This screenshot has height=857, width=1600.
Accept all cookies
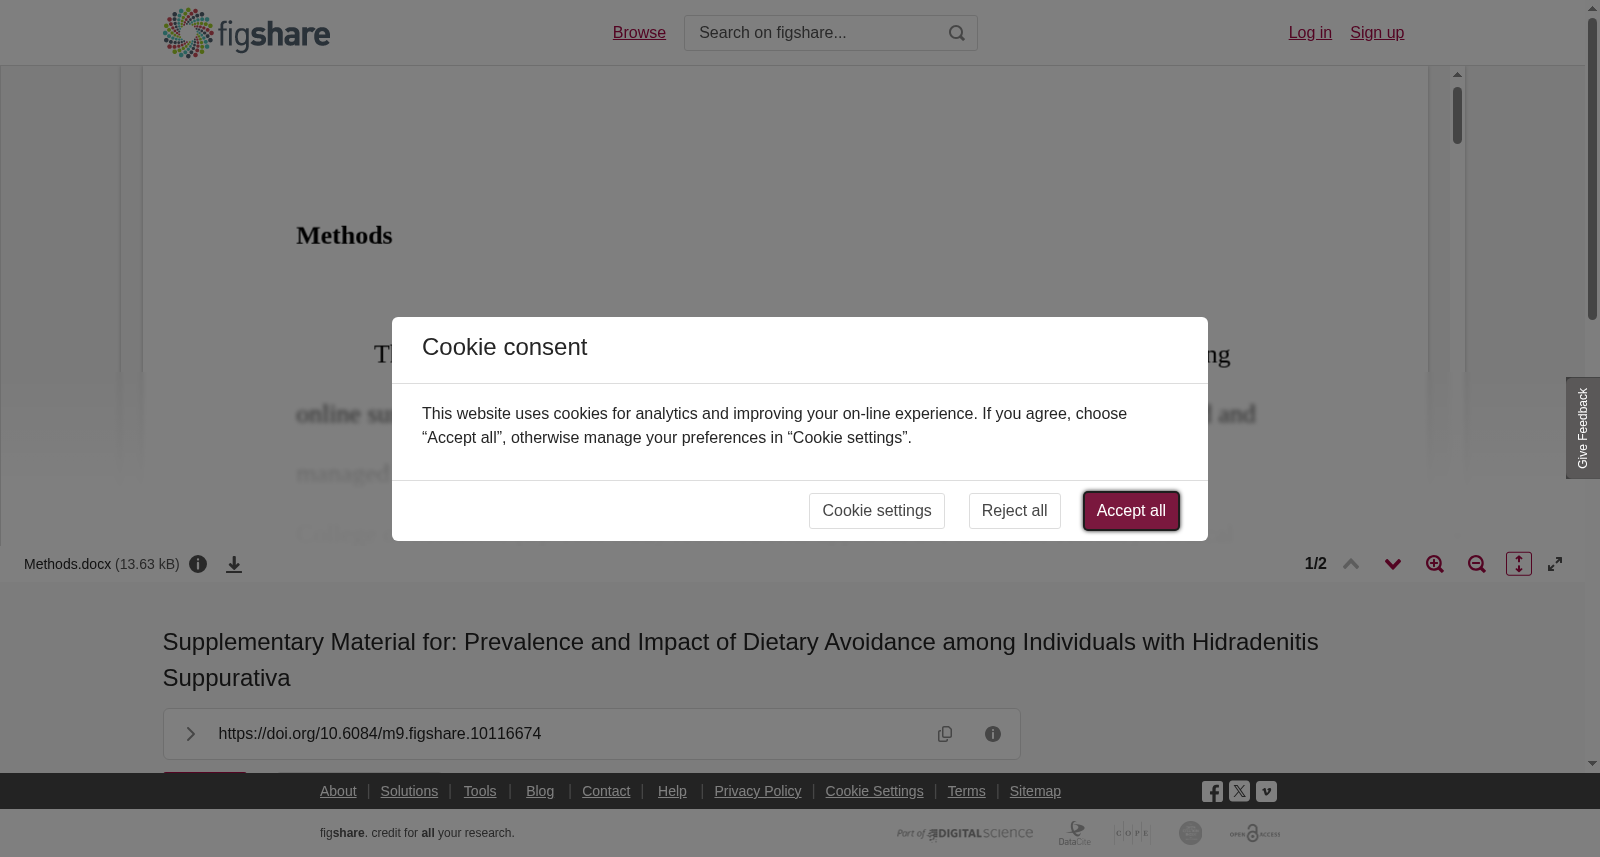[x=1131, y=511]
